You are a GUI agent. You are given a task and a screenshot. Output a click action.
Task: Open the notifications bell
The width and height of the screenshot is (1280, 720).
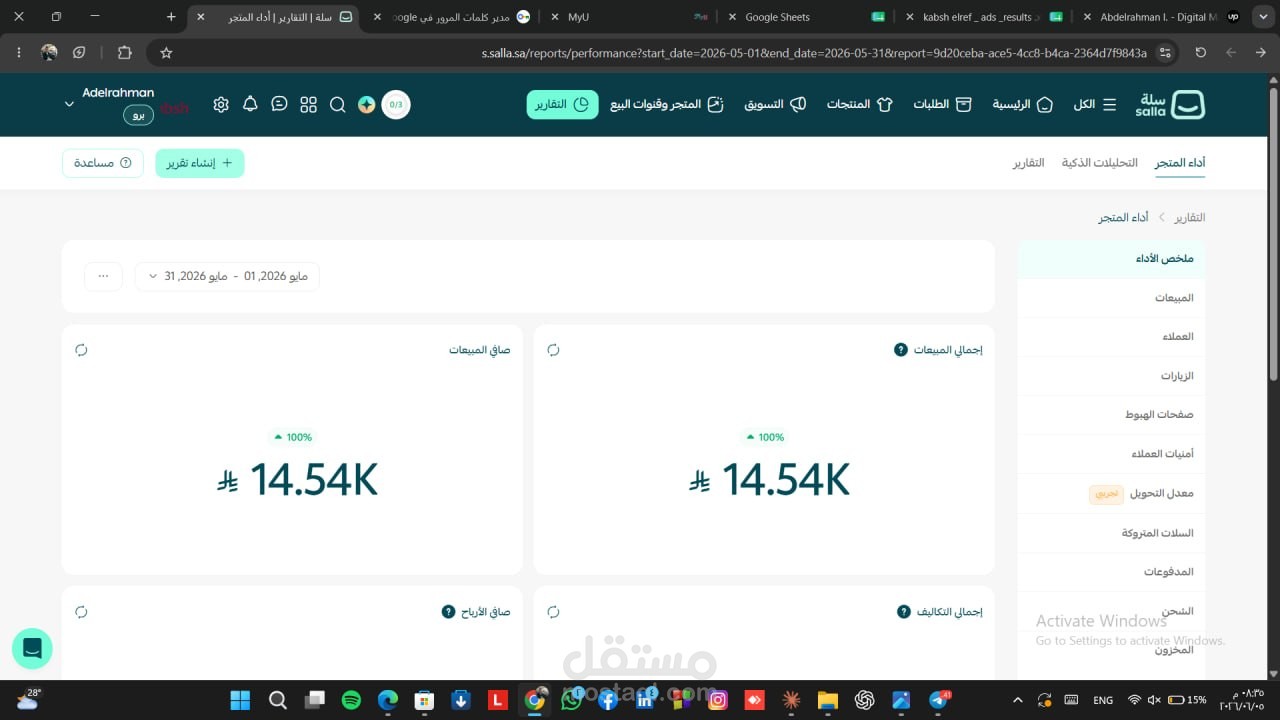click(x=250, y=104)
